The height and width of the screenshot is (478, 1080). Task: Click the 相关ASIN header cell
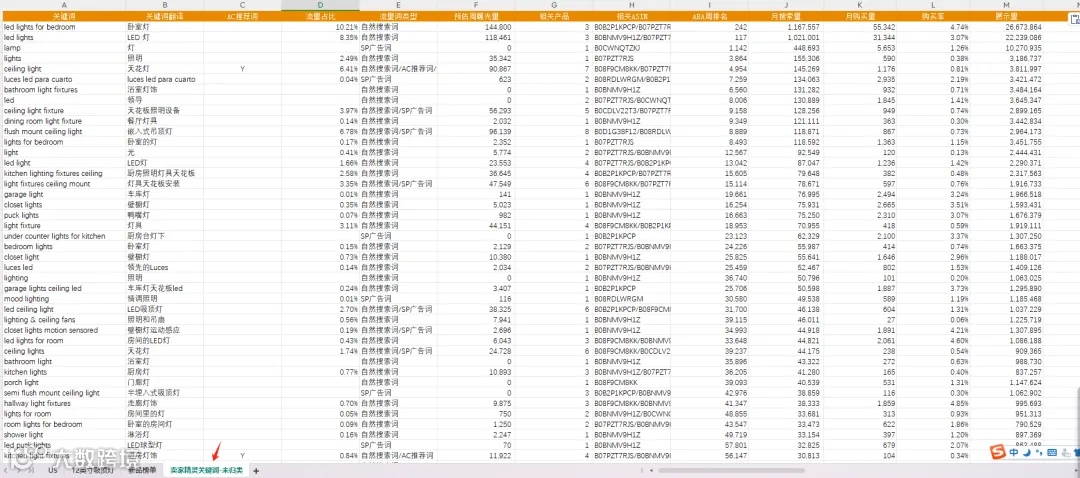(632, 16)
